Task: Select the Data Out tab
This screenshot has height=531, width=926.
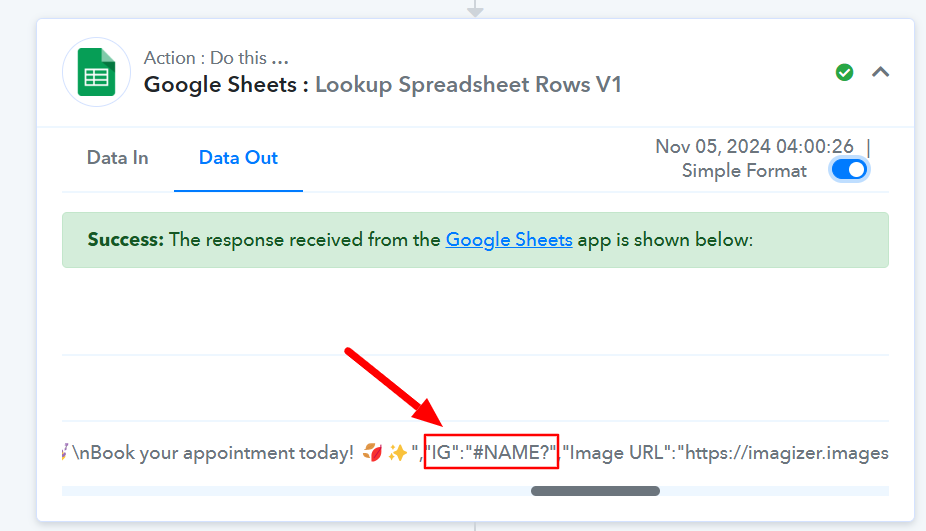Action: [x=238, y=158]
